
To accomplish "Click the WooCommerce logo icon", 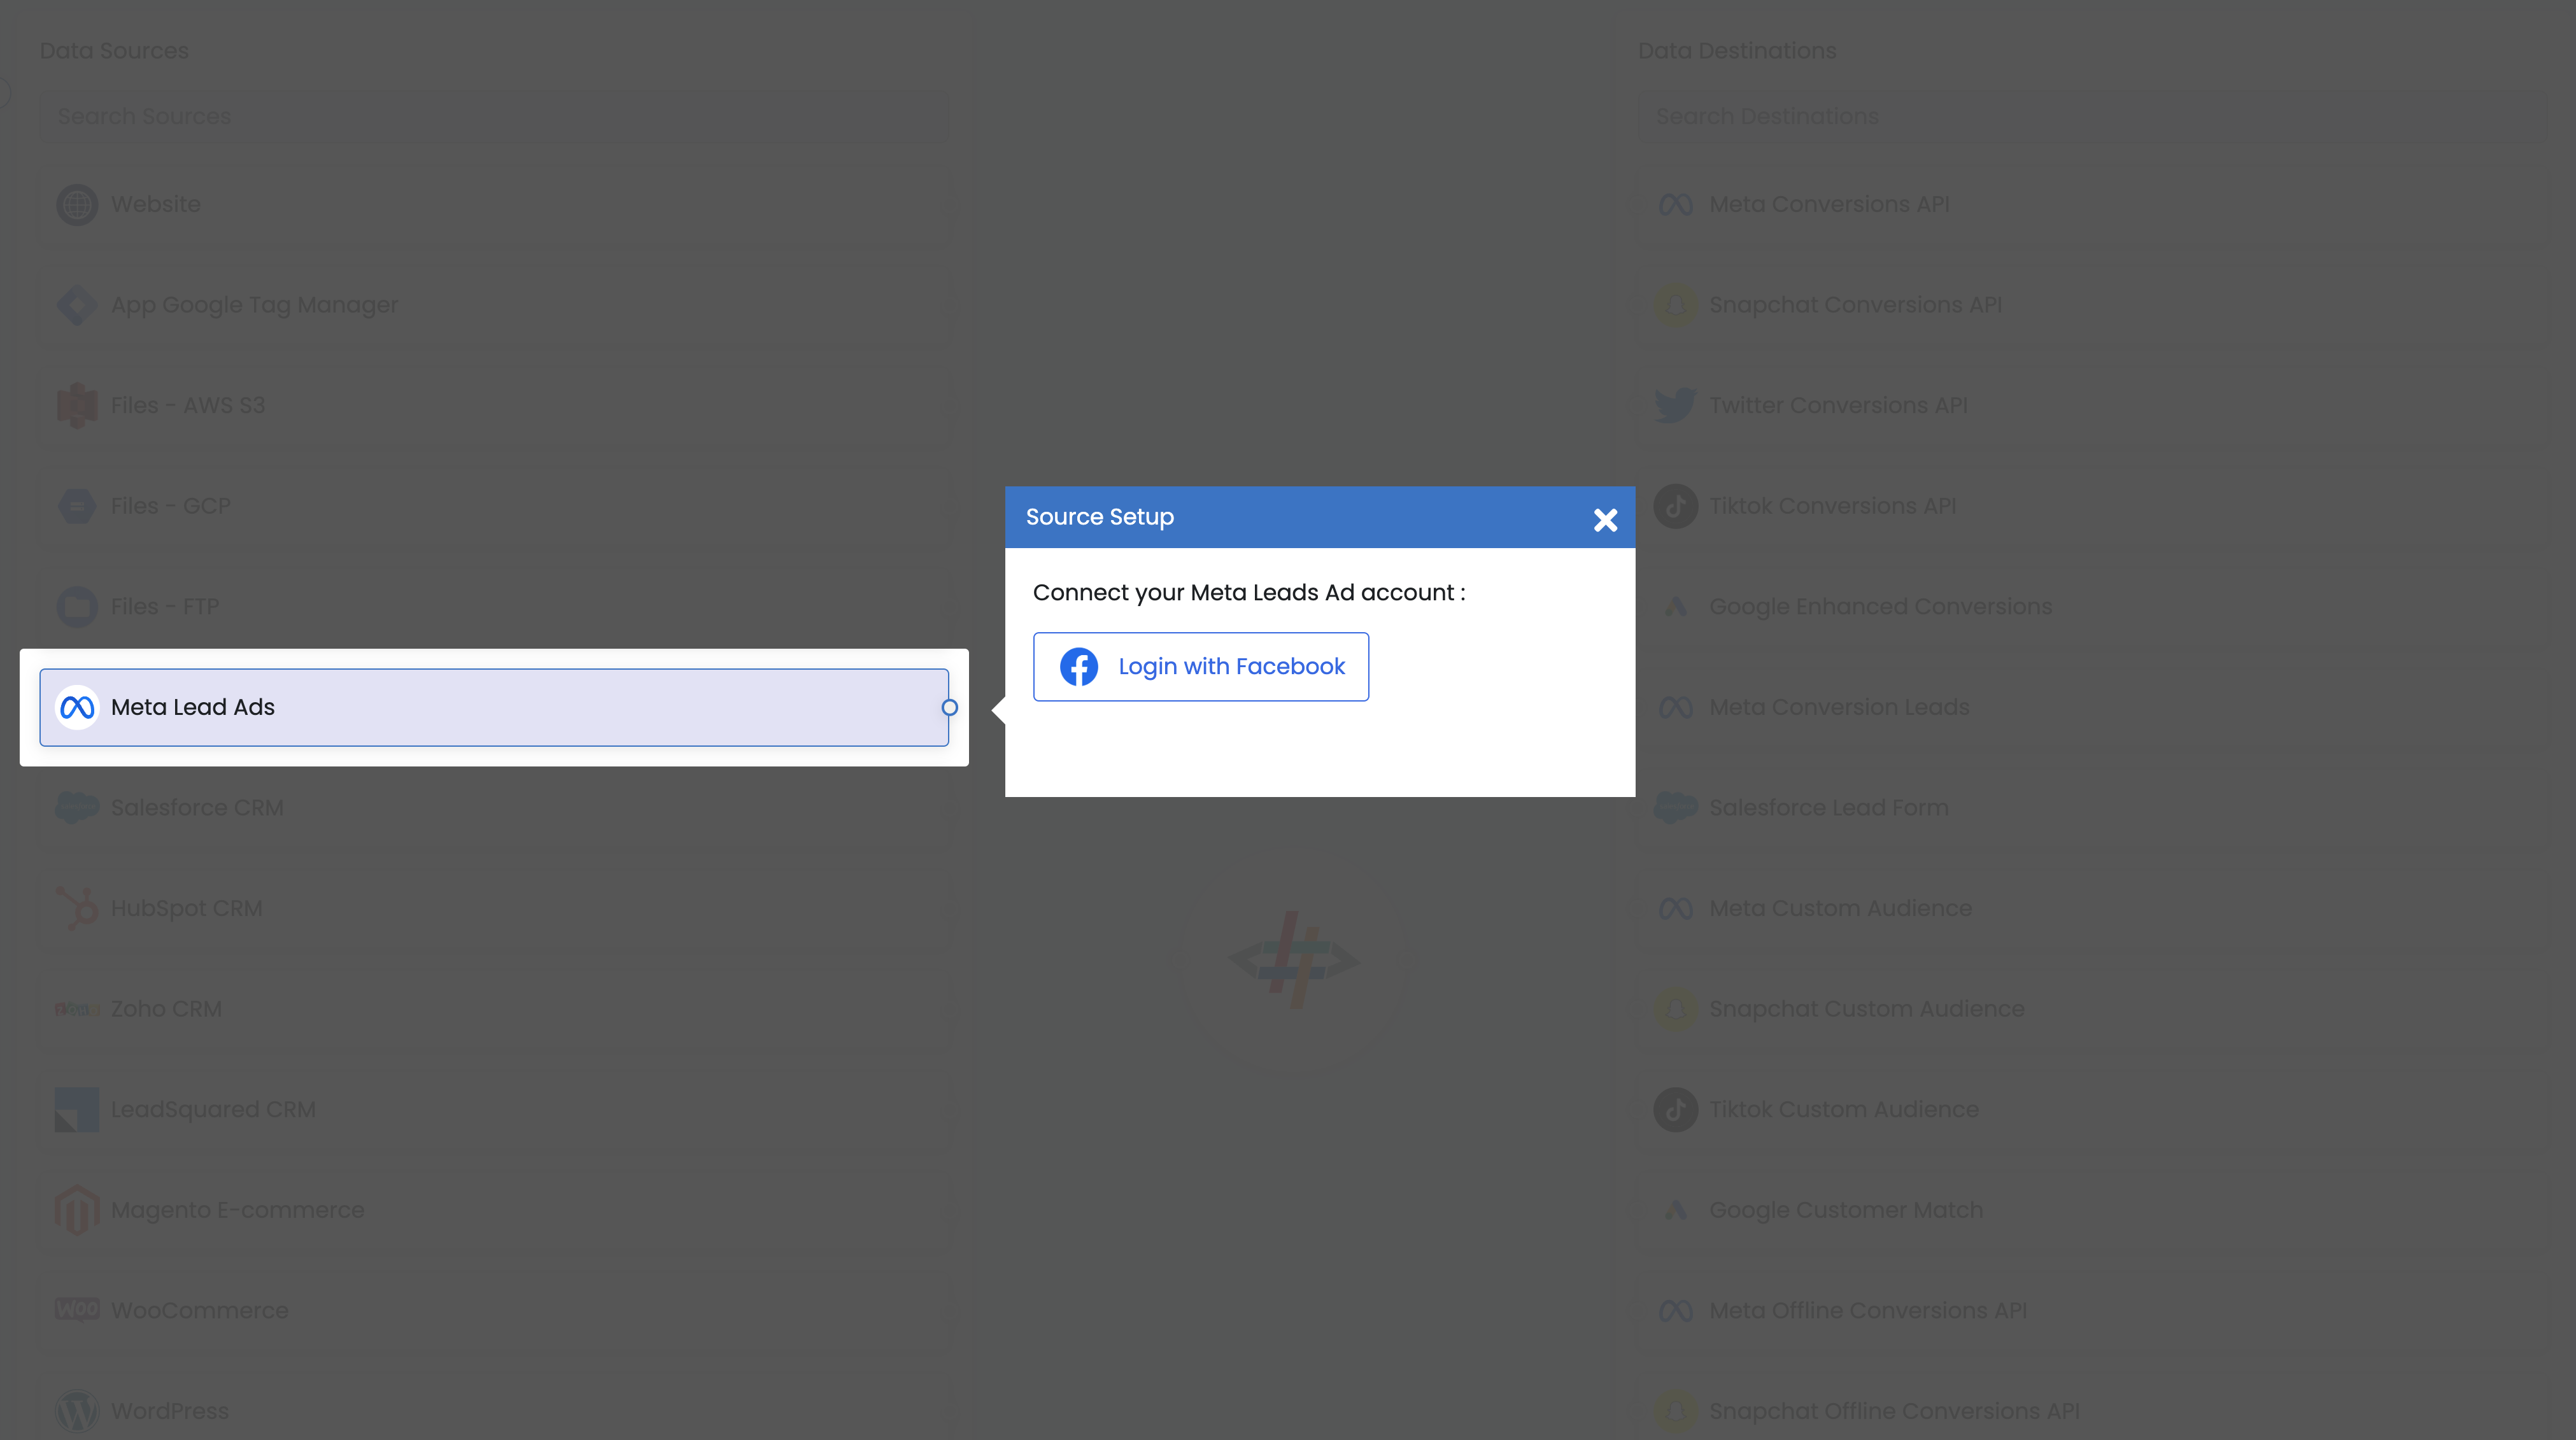I will [77, 1310].
